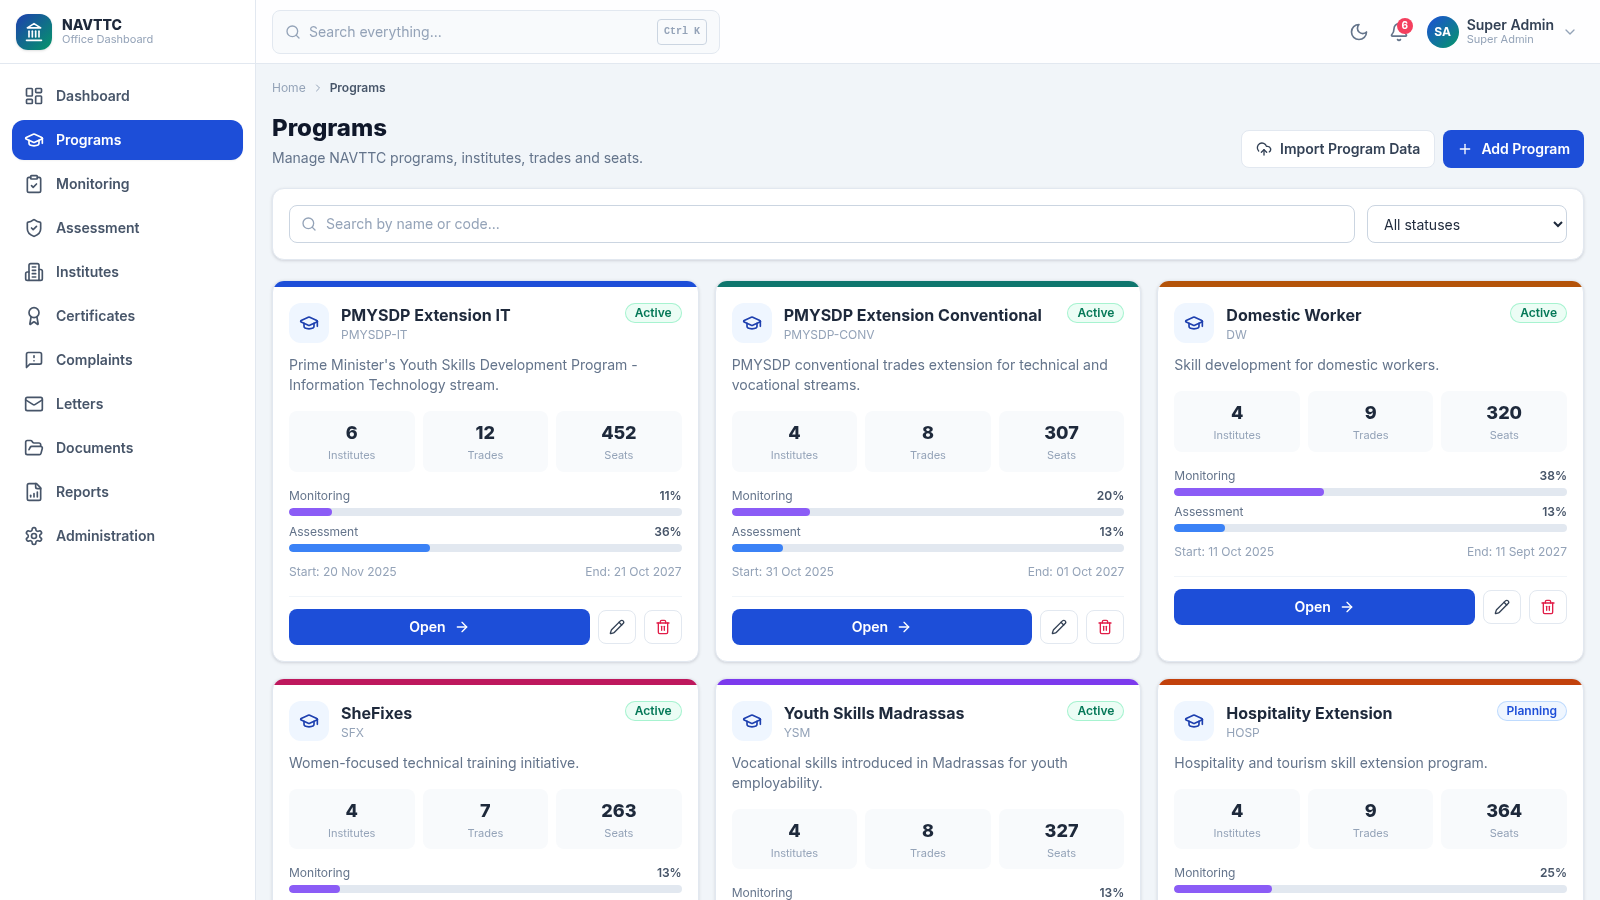Click the 364 Seats stat tile

pyautogui.click(x=1504, y=819)
